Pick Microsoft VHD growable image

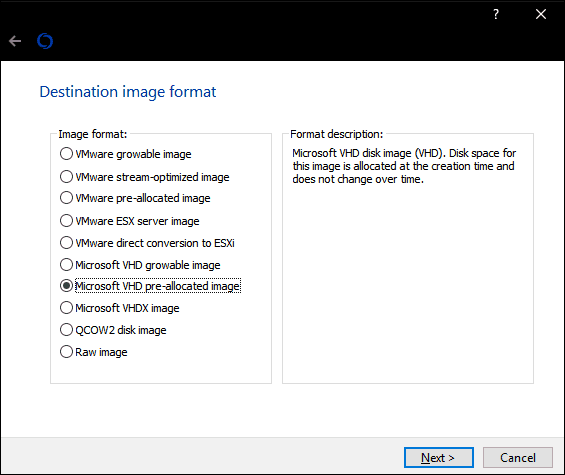[140, 265]
